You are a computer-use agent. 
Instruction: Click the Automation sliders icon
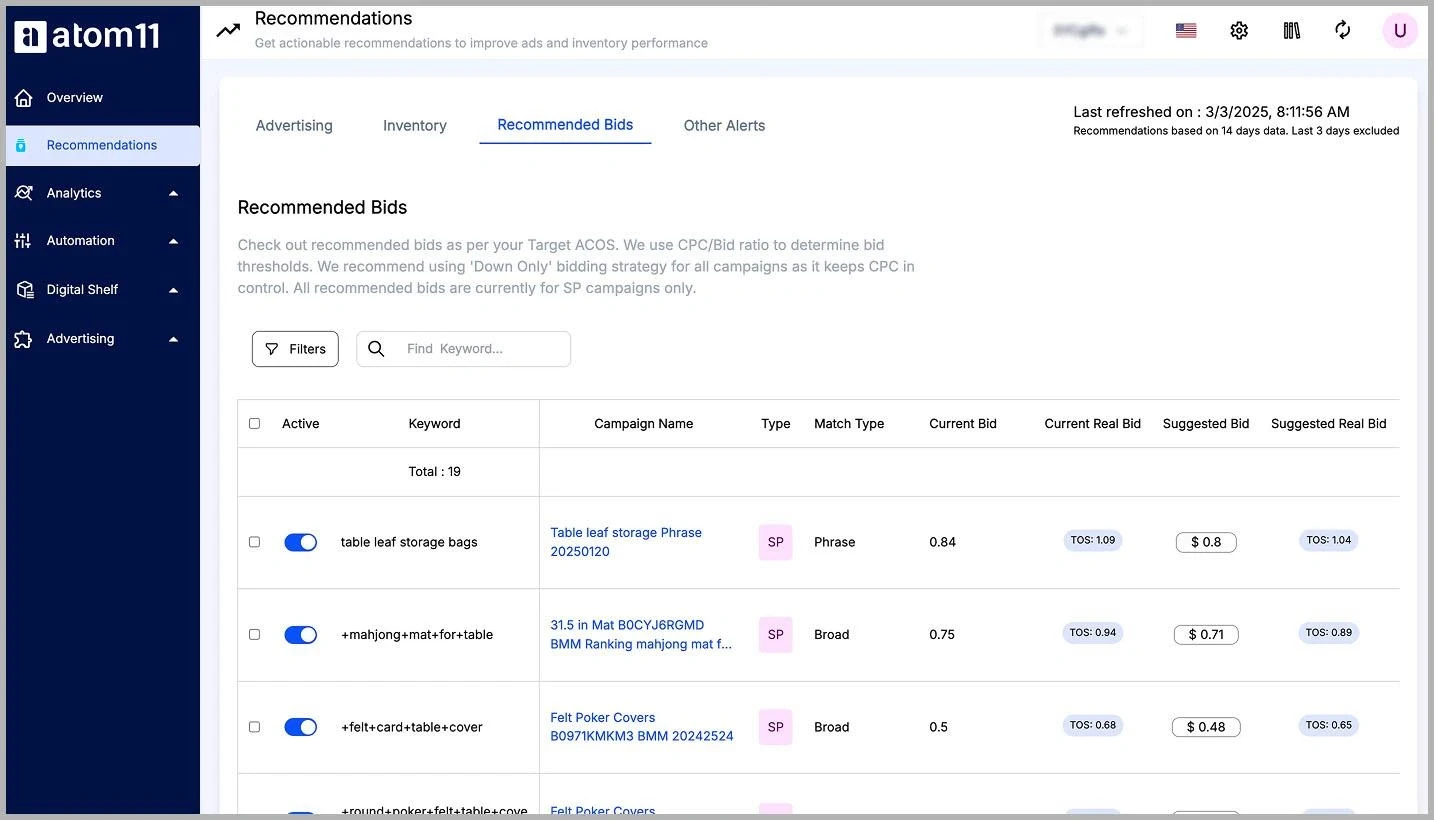click(23, 241)
